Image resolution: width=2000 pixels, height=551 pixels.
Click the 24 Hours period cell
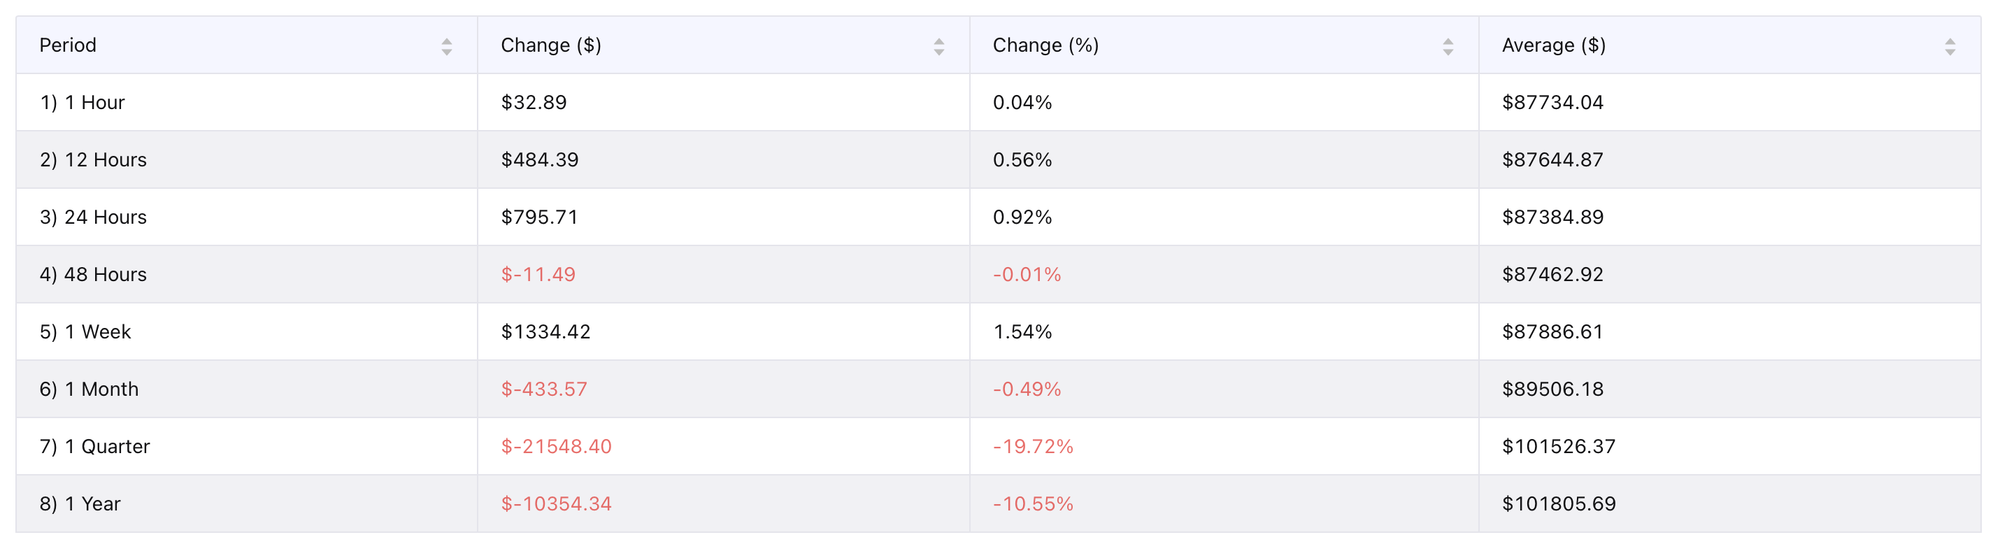point(93,217)
